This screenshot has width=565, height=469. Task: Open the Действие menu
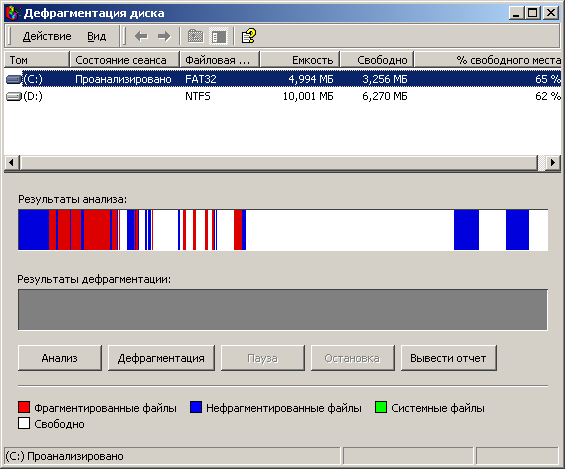coord(47,36)
